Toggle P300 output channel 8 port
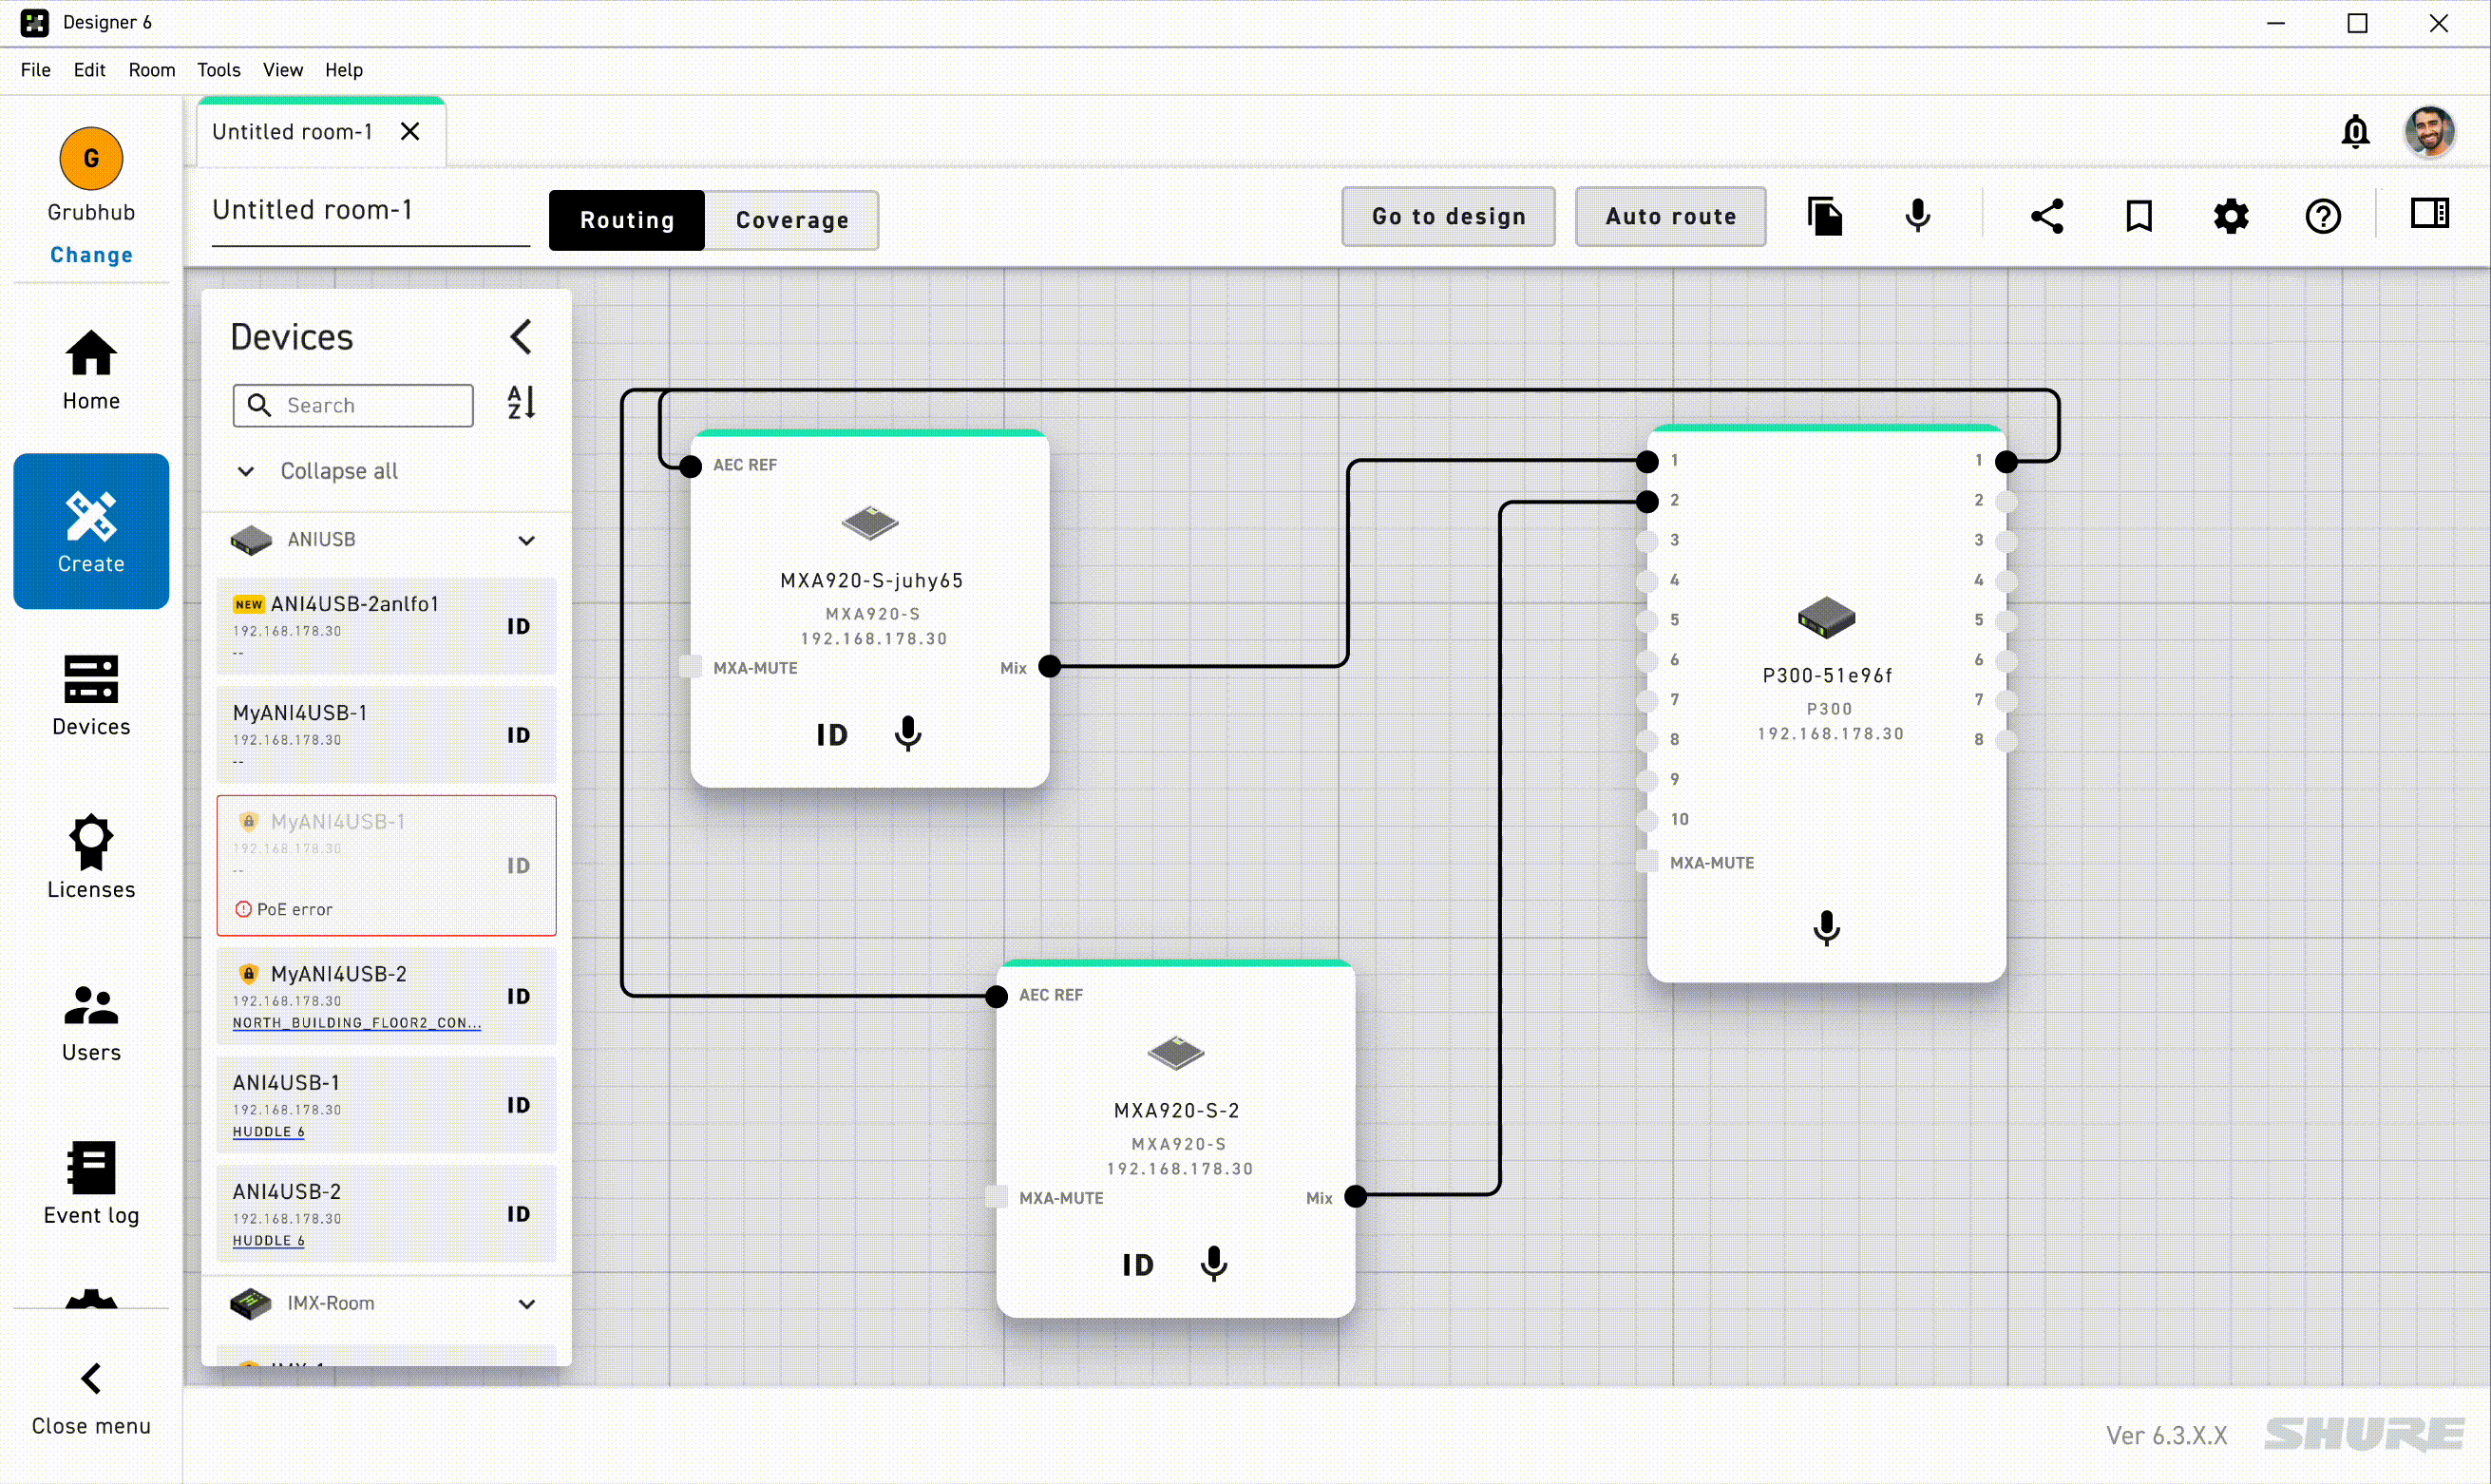2491x1484 pixels. coord(2006,741)
